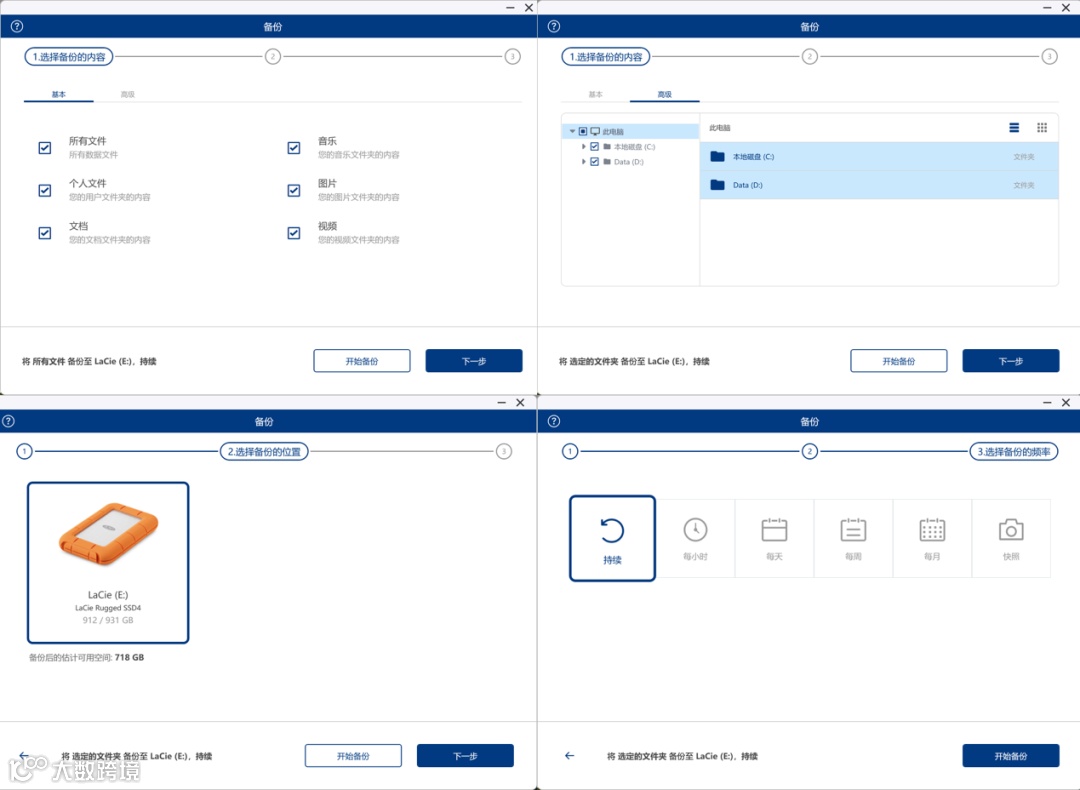Switch file browser to grid view icon
The height and width of the screenshot is (790, 1080).
1042,127
